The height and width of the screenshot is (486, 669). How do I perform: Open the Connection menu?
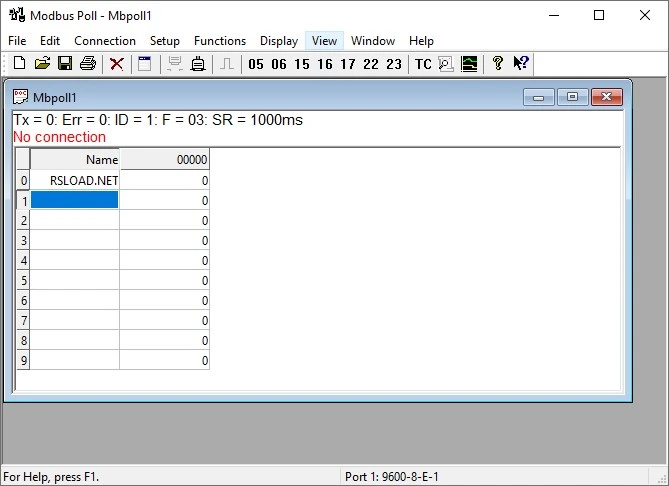105,41
